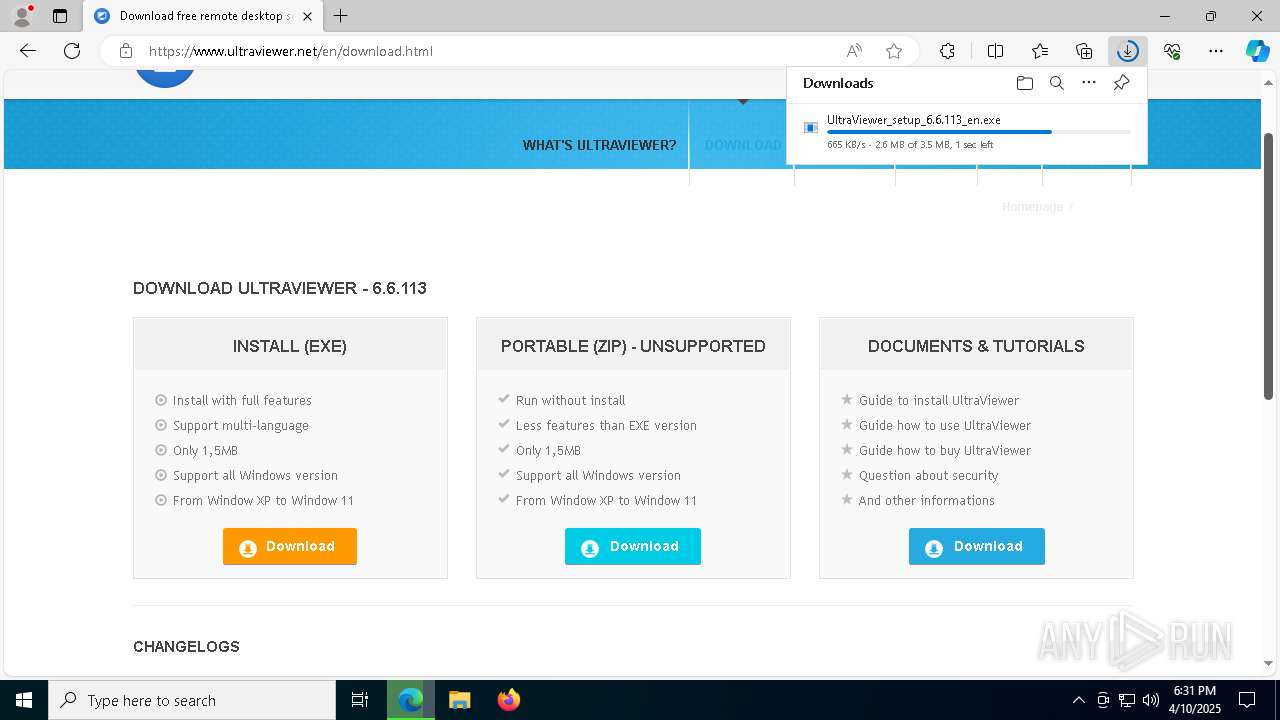Viewport: 1280px width, 720px height.
Task: Open Read aloud icon in address bar
Action: click(854, 51)
